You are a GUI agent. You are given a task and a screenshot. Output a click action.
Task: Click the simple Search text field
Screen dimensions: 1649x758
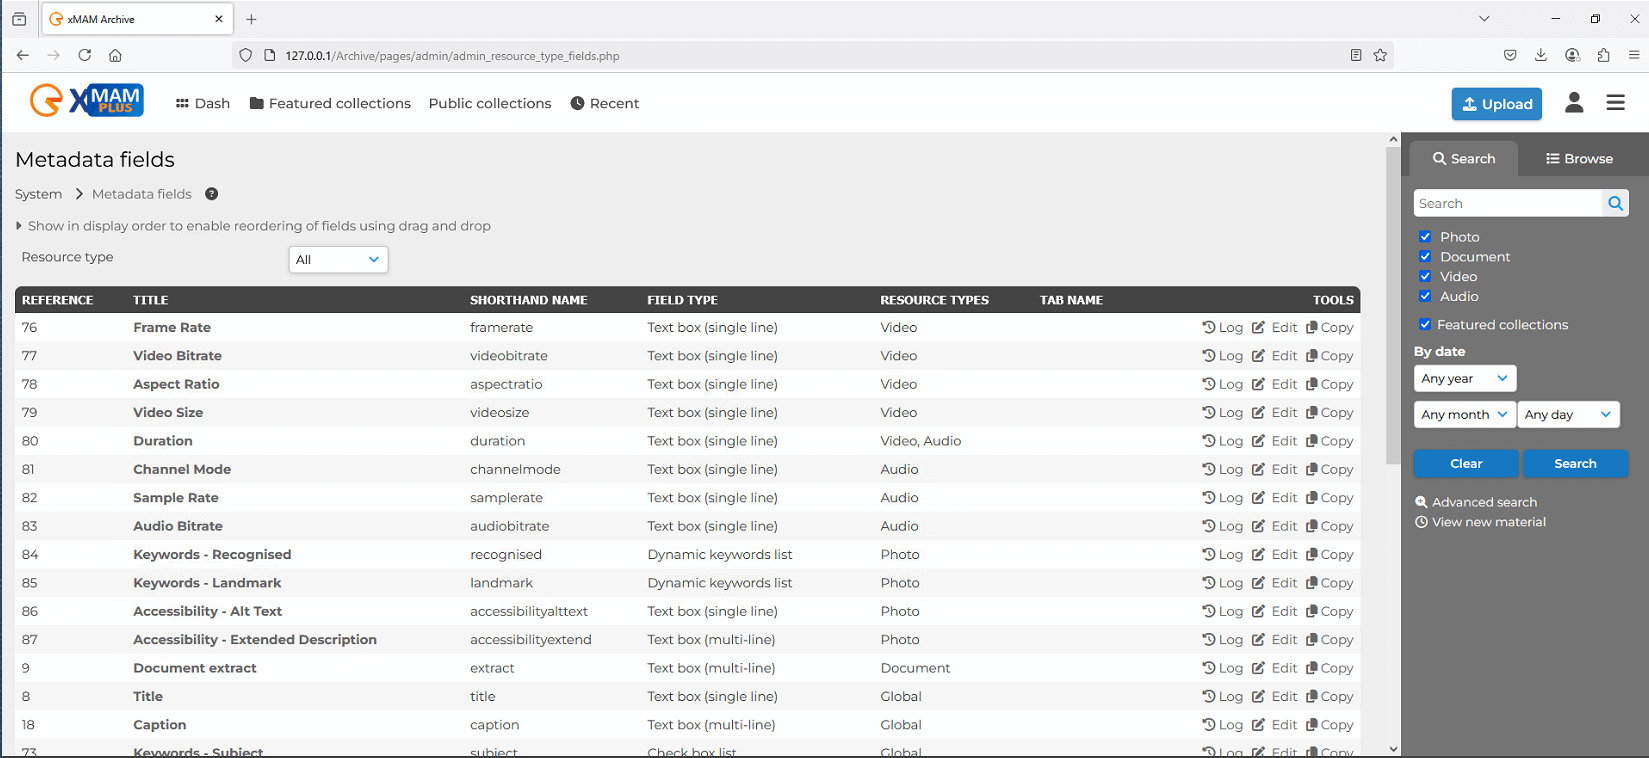click(x=1507, y=204)
